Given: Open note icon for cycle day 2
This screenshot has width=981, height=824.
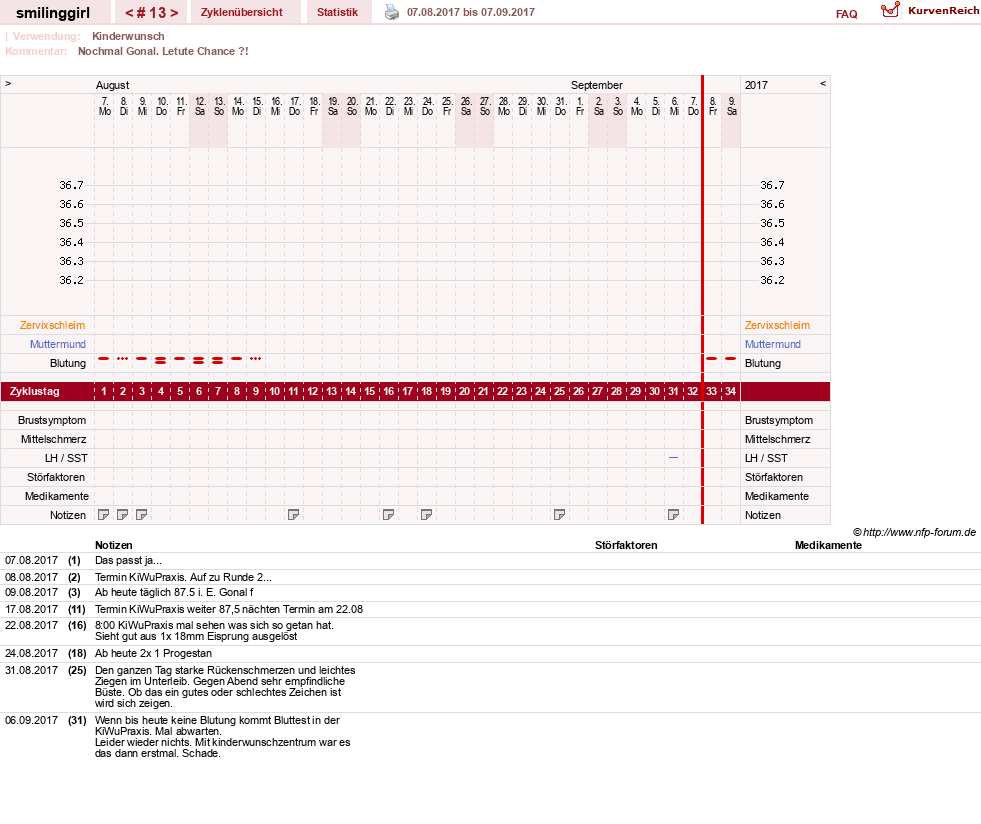Looking at the screenshot, I should tap(123, 515).
